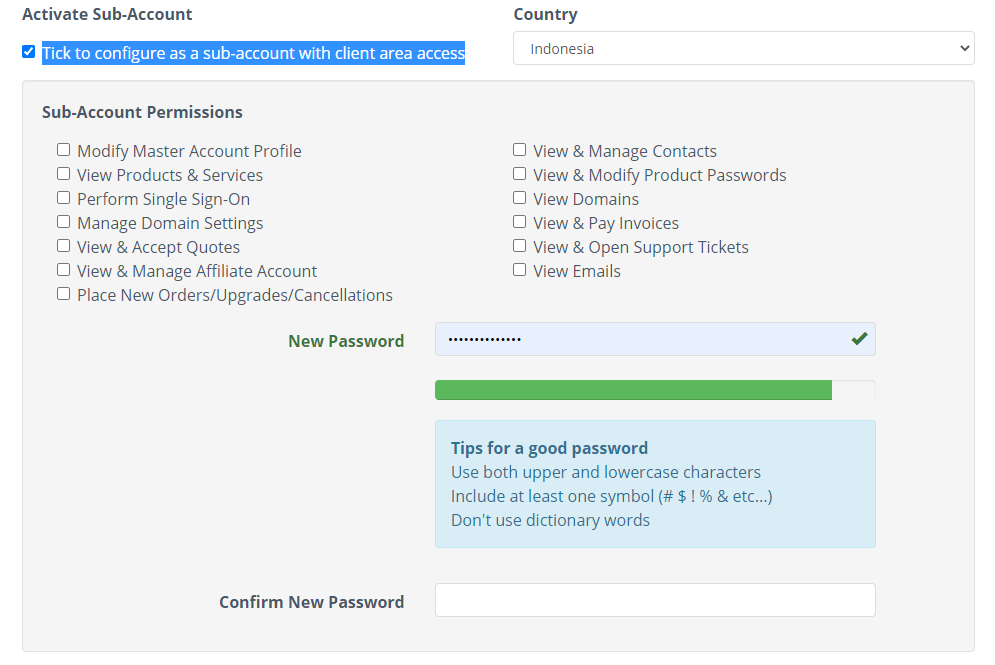Focus the Confirm New Password field
995x665 pixels.
655,600
